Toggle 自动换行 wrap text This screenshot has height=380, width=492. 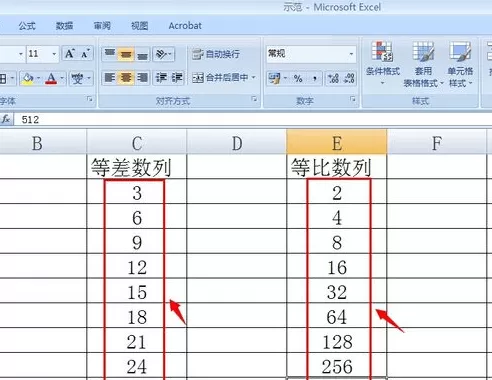(x=216, y=54)
